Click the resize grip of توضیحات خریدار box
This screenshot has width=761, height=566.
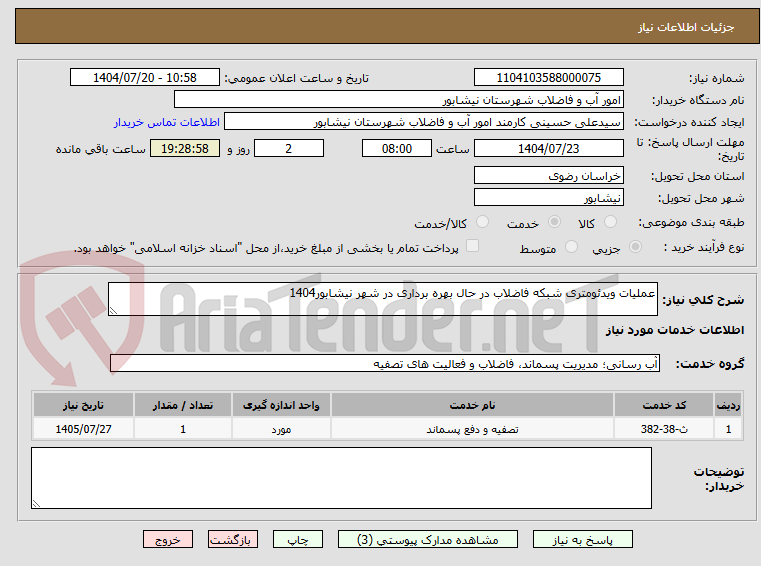pos(36,504)
